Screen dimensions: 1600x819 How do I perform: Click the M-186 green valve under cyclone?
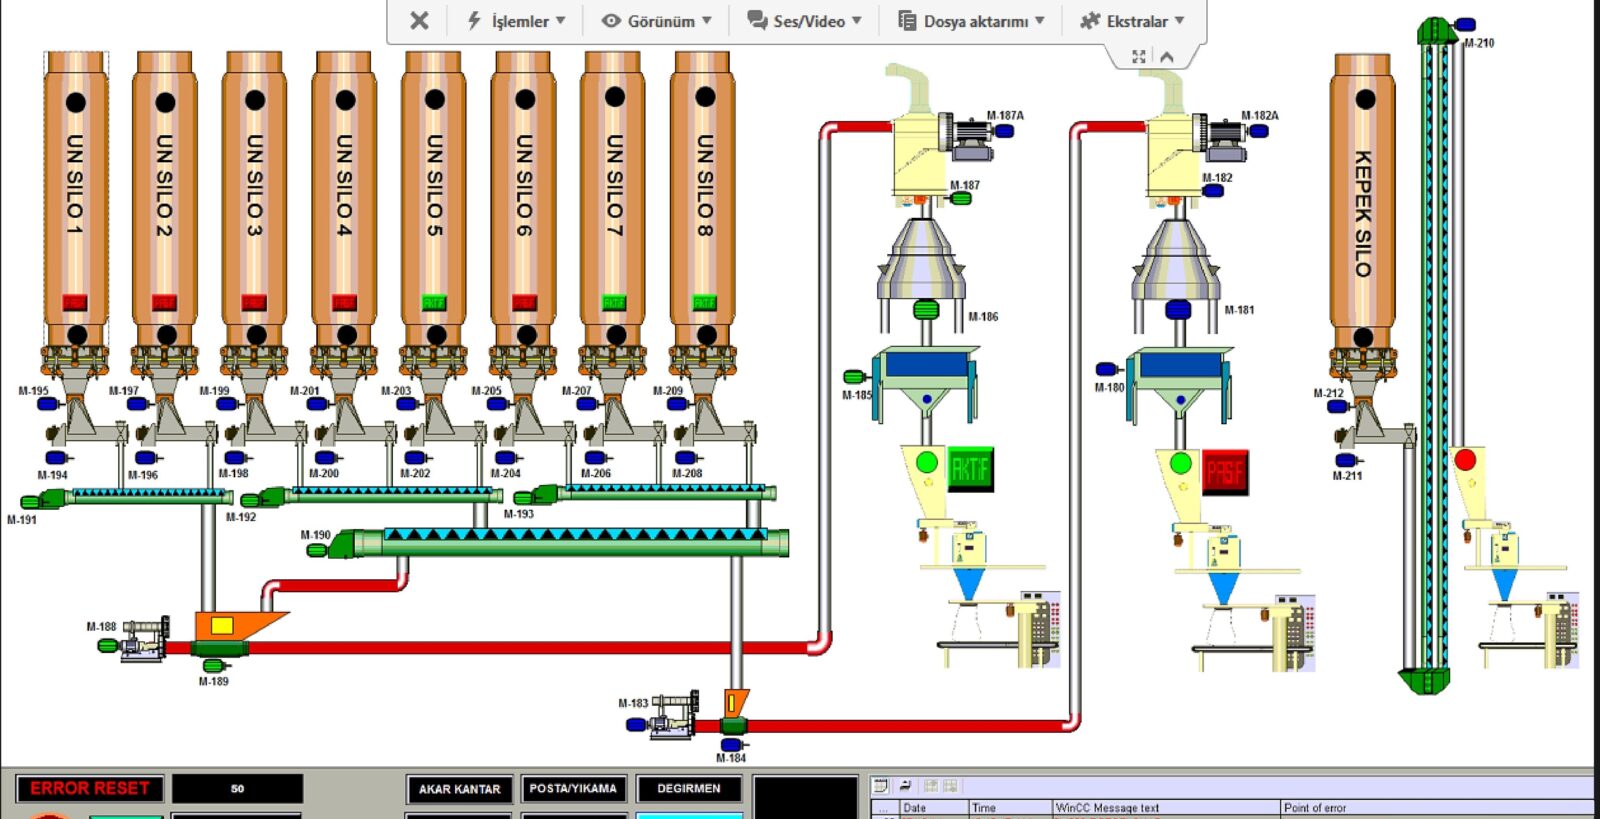(926, 309)
